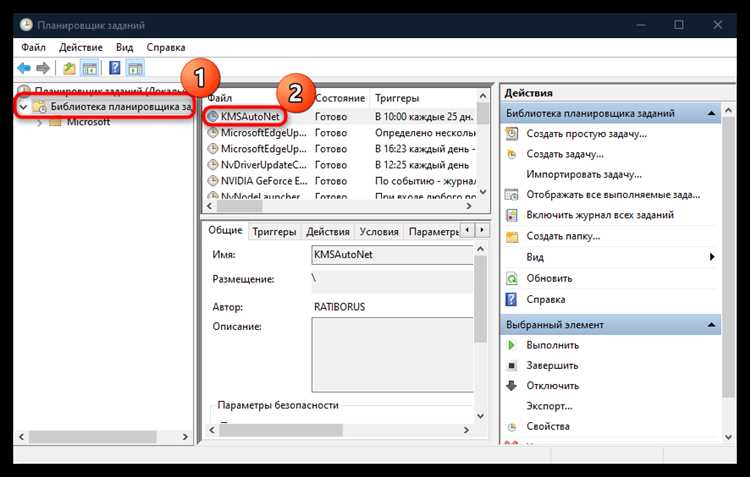750x477 pixels.
Task: Click Импортировать задачу... action
Action: (584, 174)
